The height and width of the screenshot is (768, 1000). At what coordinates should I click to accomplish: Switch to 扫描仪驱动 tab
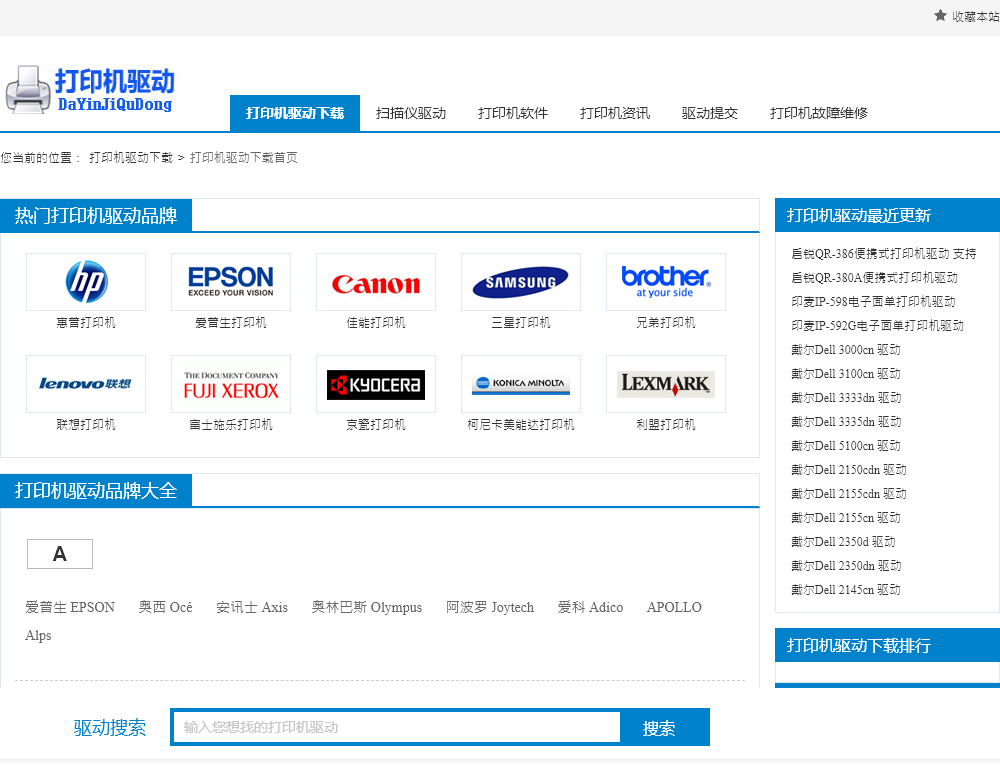(x=411, y=114)
